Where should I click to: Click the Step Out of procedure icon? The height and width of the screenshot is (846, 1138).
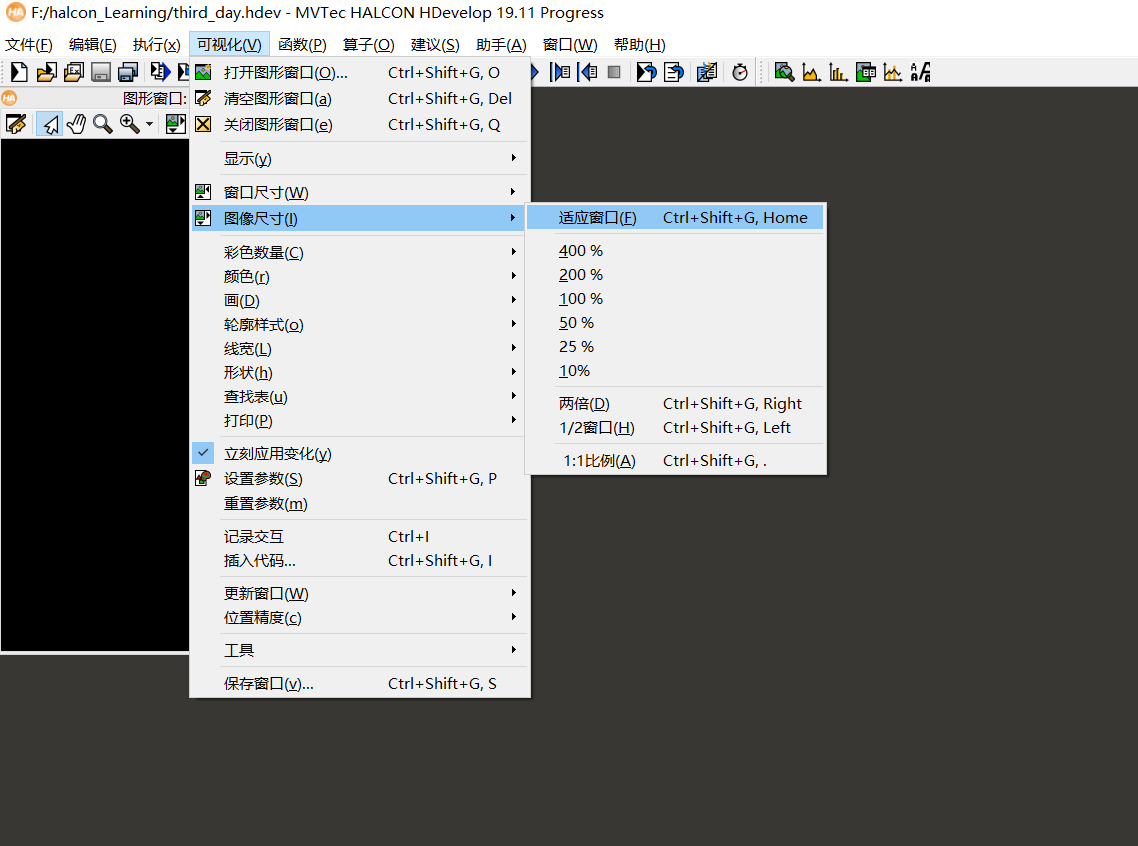click(x=587, y=72)
